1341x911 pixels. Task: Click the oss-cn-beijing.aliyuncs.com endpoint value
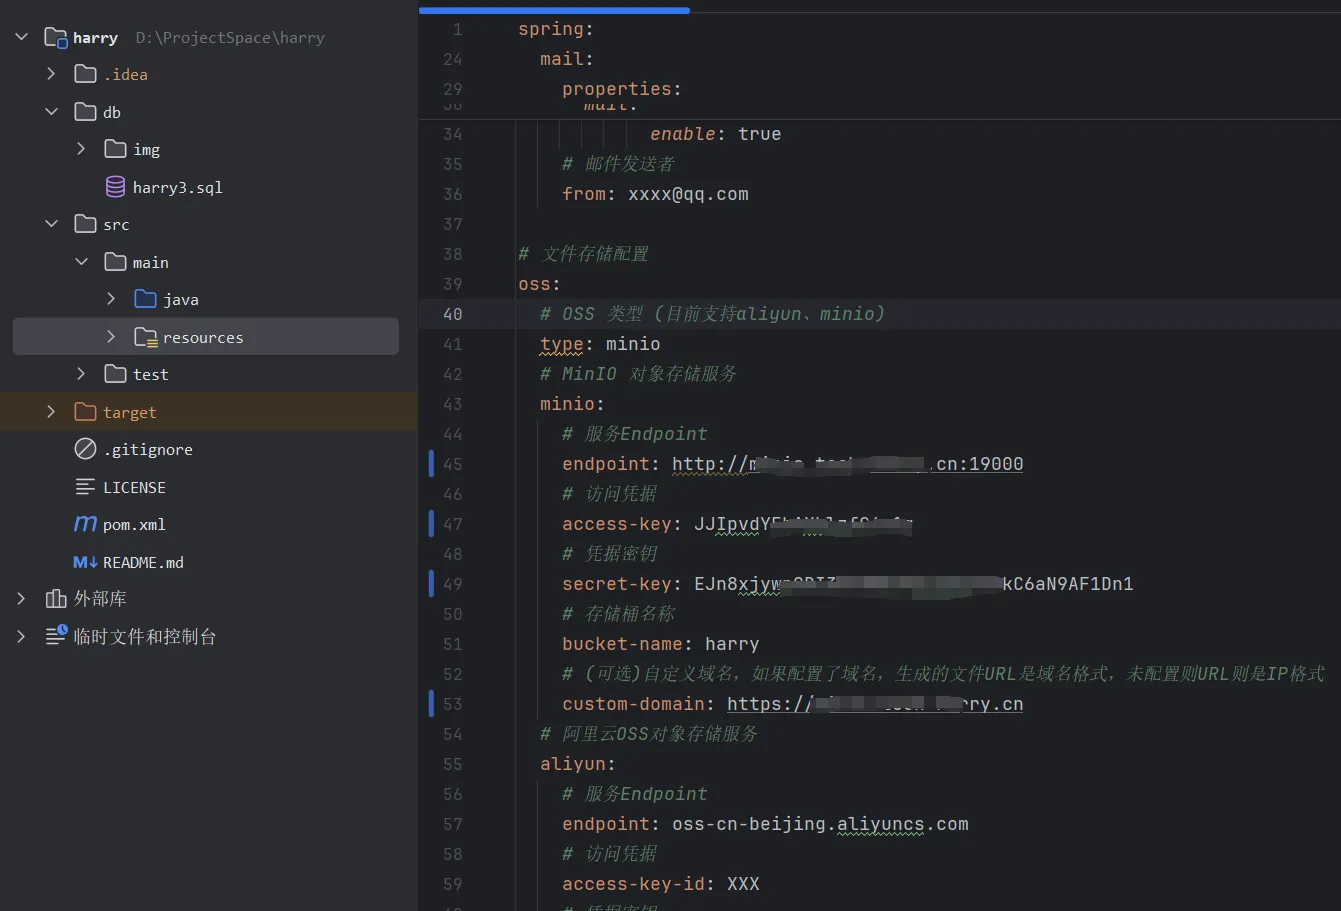pos(820,824)
